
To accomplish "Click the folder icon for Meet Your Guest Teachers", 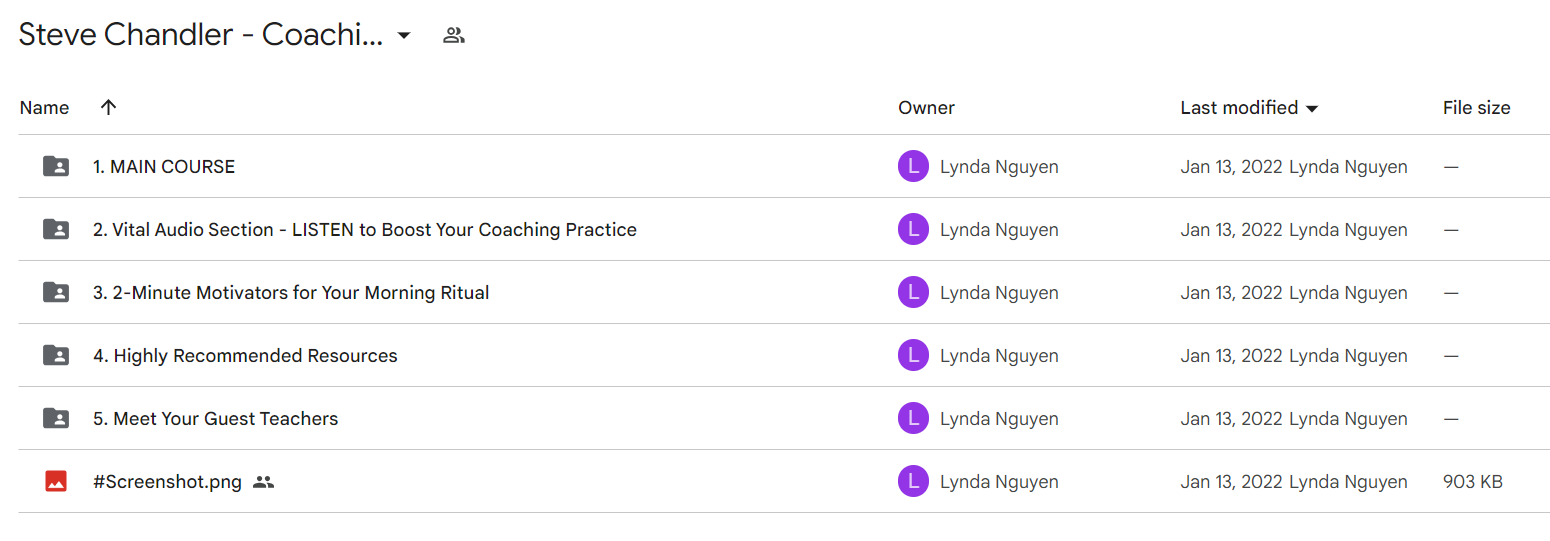I will point(56,419).
